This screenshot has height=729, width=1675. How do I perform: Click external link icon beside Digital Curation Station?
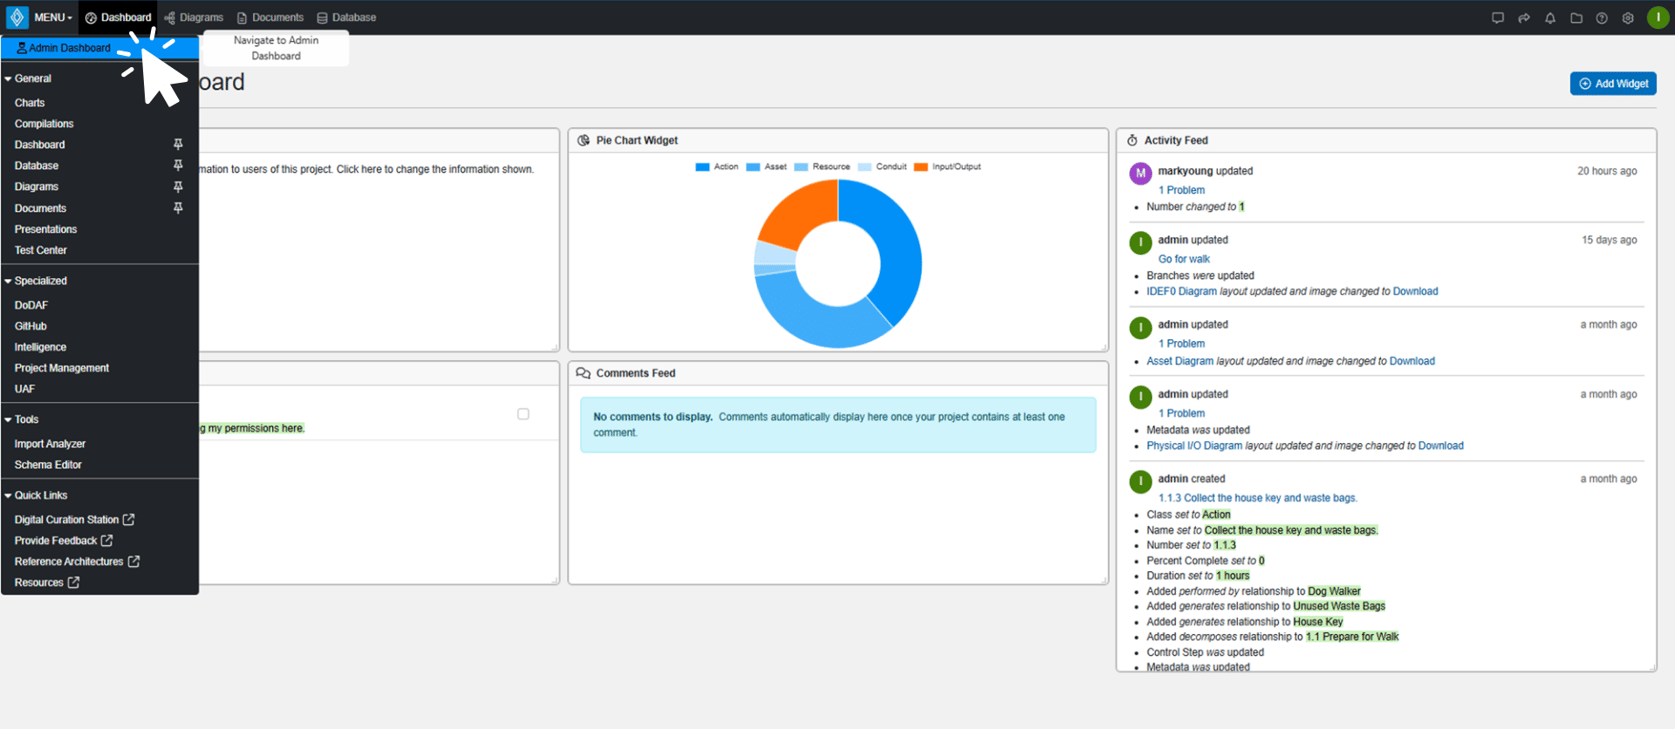click(x=129, y=519)
